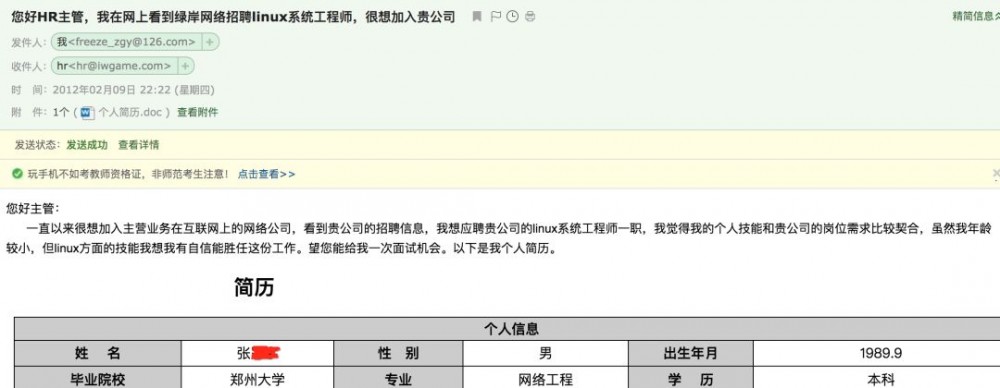This screenshot has height=388, width=1000.
Task: Click the 简历 heading in the body
Action: coord(254,287)
